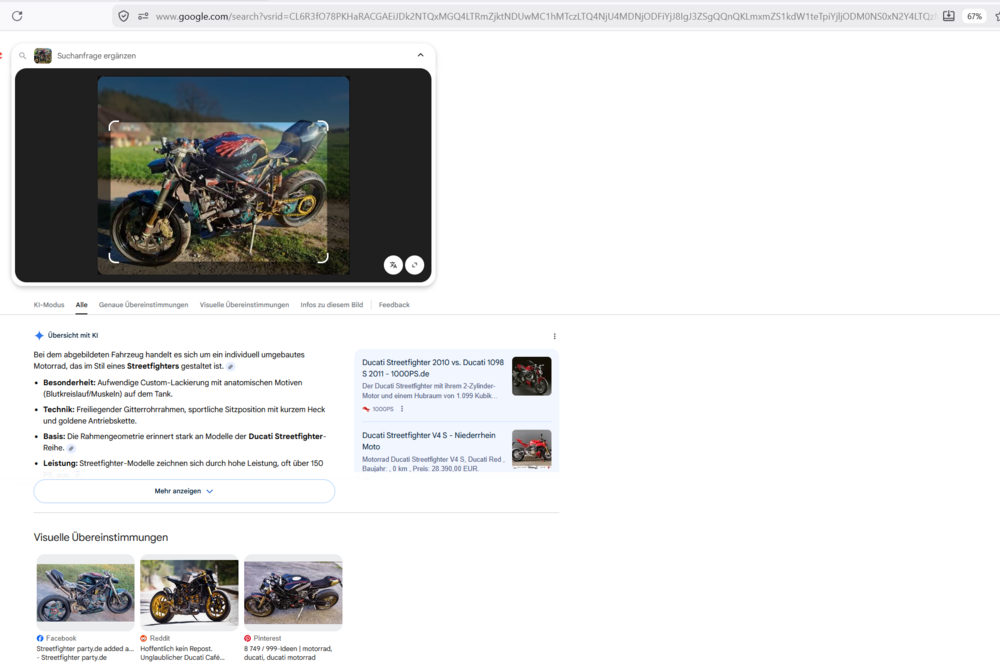The height and width of the screenshot is (666, 1000).
Task: Click the thumbnail of the 1000PS.de result
Action: [532, 376]
